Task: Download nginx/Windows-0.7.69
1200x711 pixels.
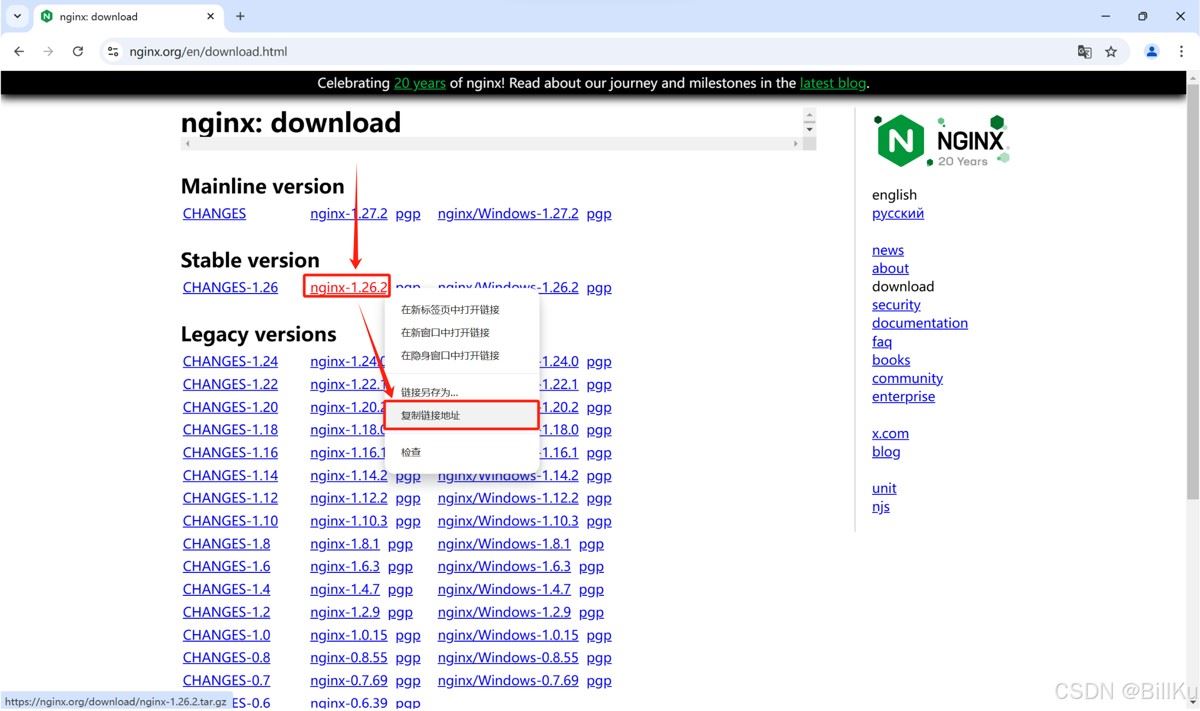Action: tap(508, 681)
